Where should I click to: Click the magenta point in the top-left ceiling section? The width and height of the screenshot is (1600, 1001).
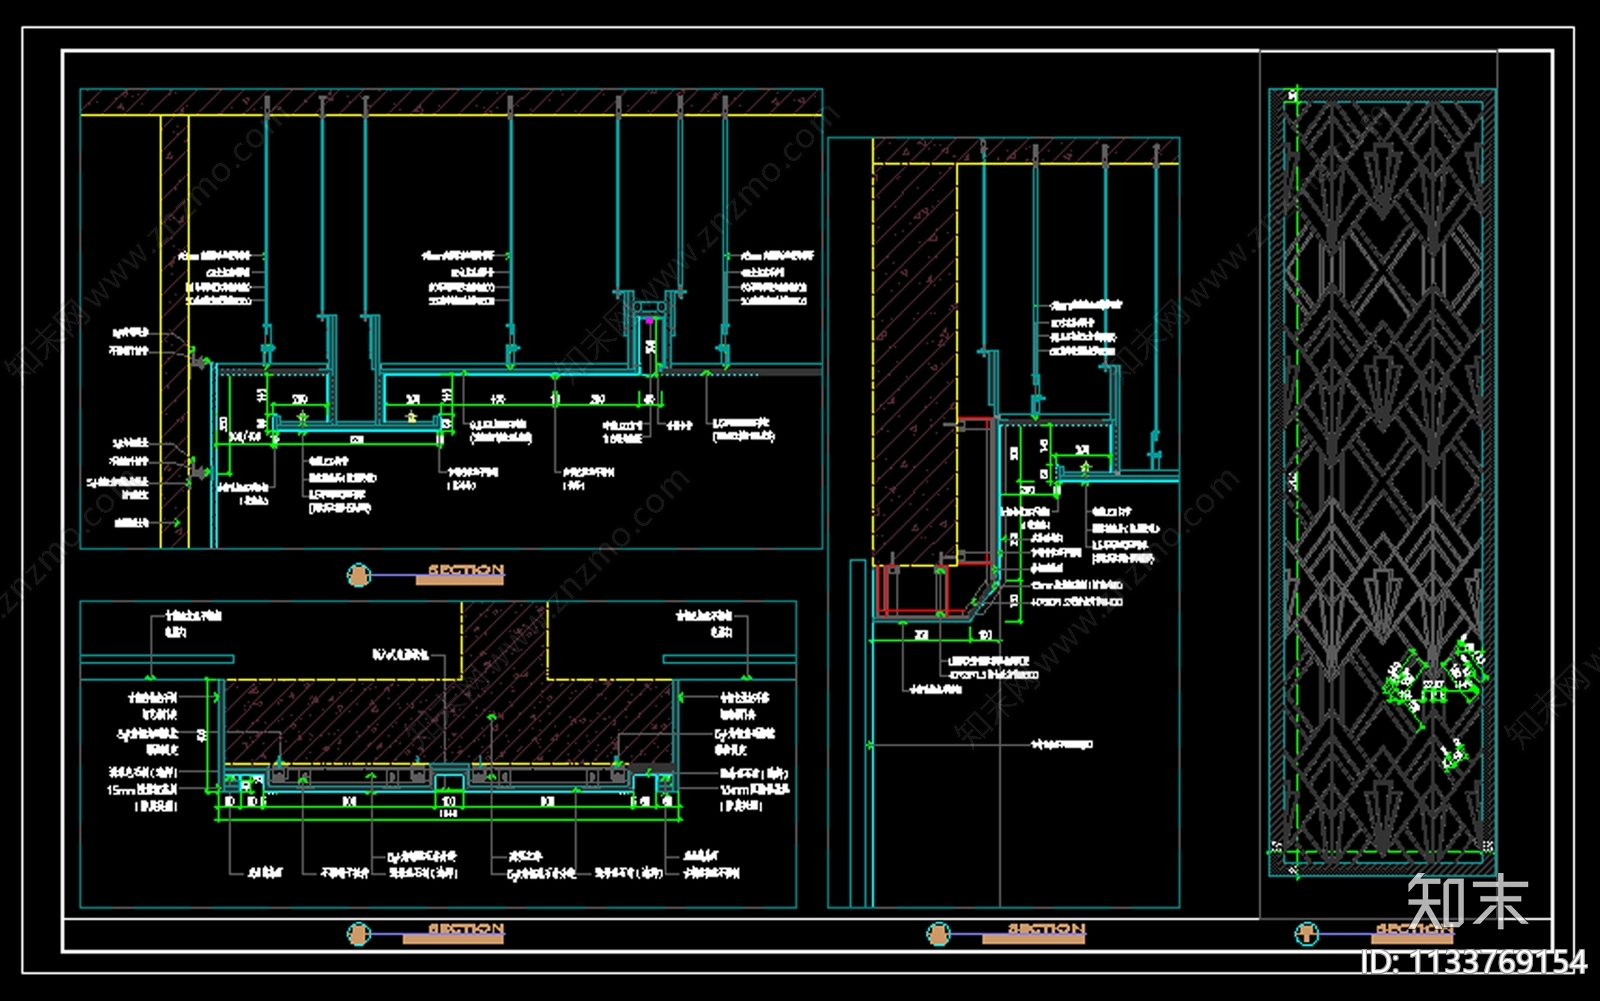tap(648, 321)
